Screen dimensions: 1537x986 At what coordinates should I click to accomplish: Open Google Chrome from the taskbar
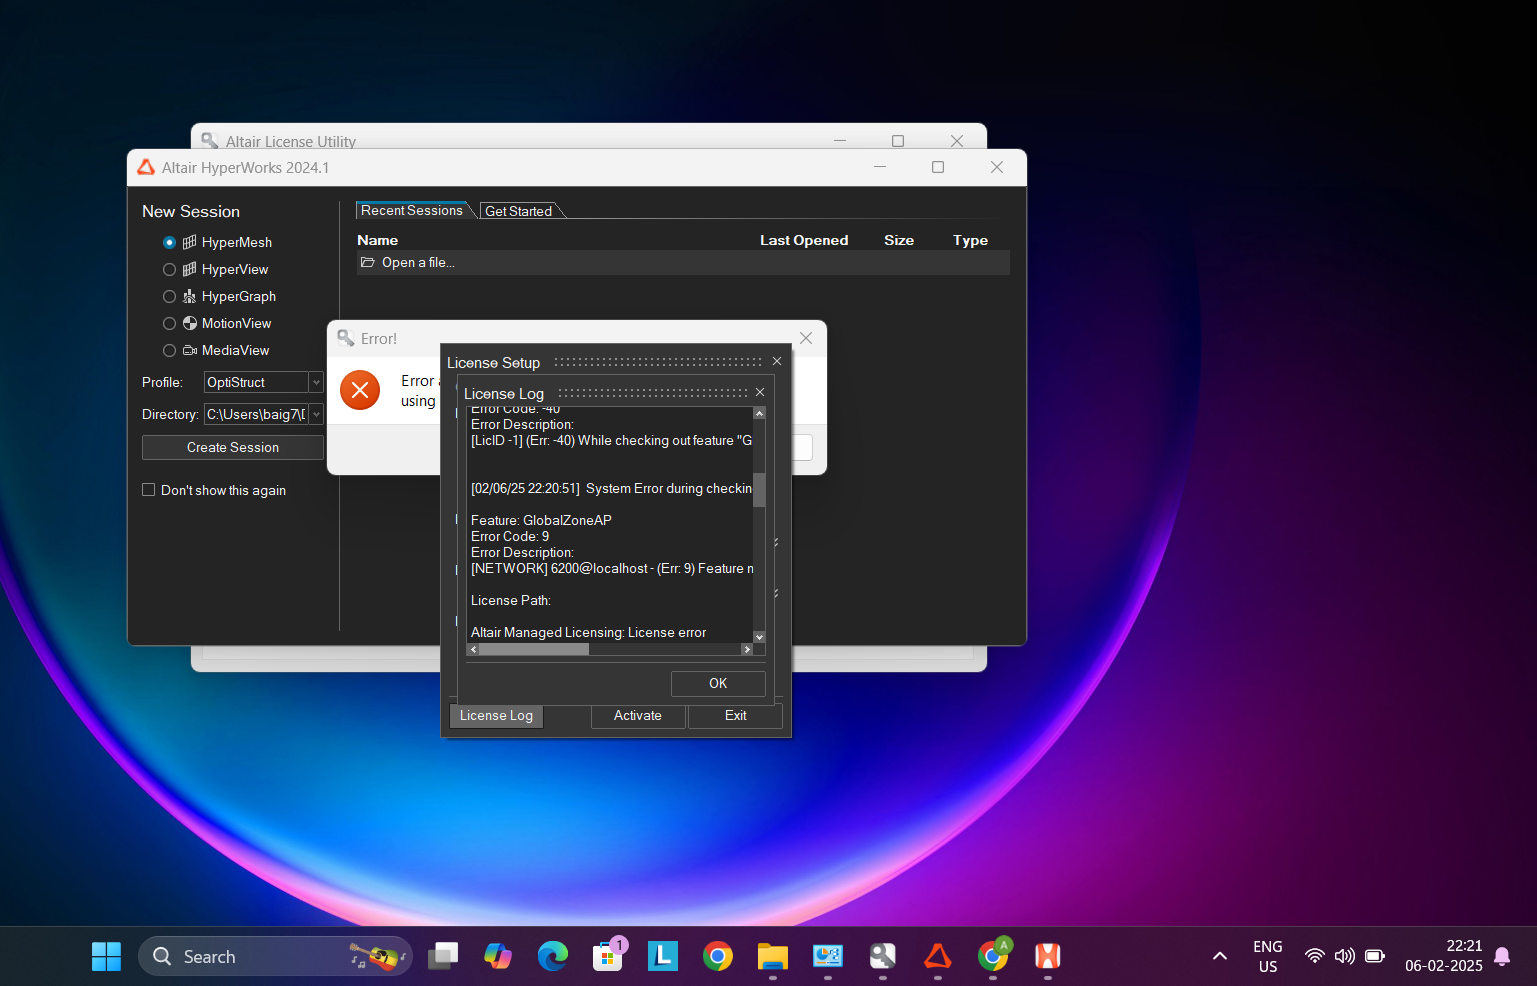tap(718, 956)
